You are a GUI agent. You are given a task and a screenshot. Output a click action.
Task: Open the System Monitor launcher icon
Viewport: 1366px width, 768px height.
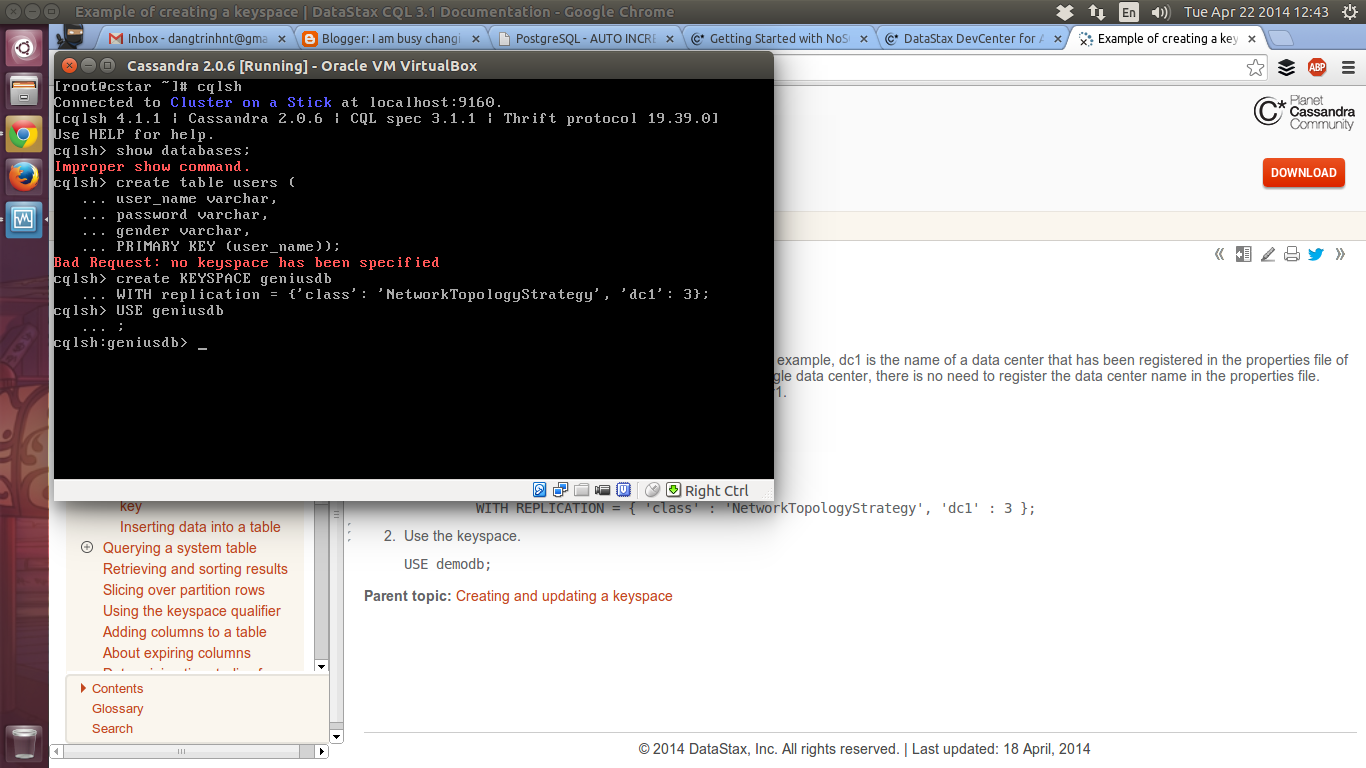click(x=24, y=220)
